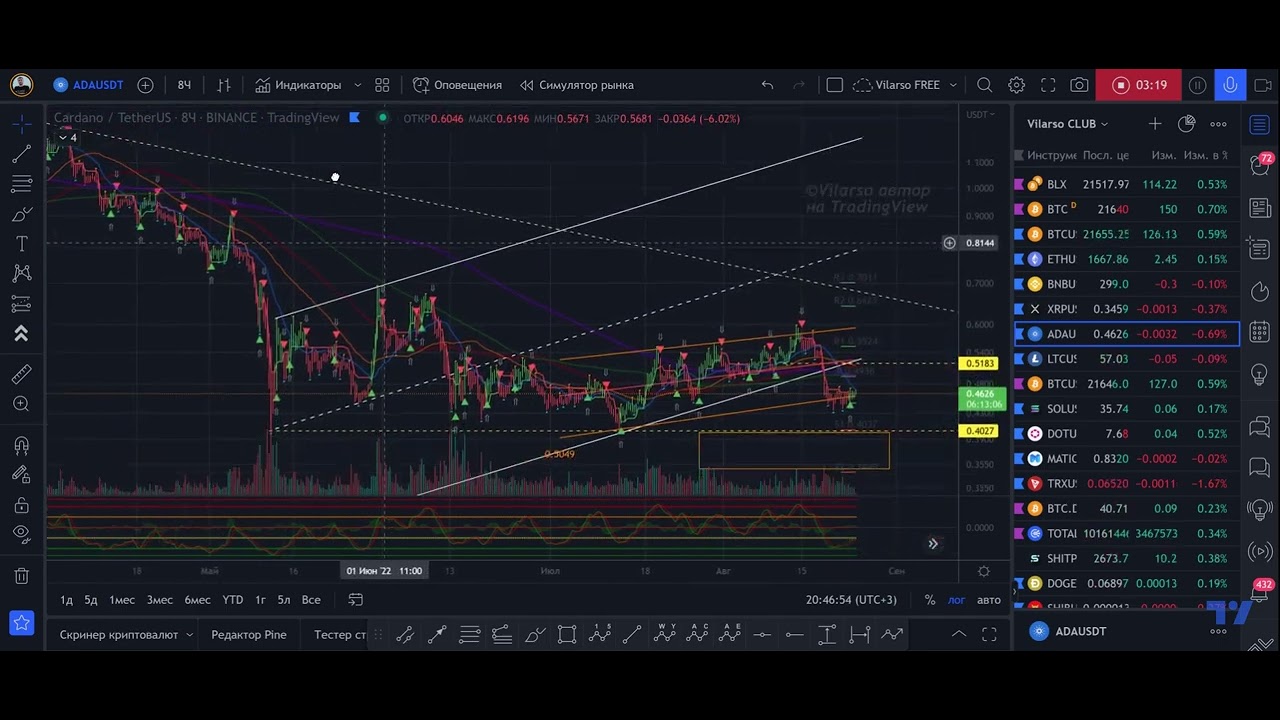Screen dimensions: 1280x720
Task: Delete all drawings with the trash icon
Action: [21, 576]
